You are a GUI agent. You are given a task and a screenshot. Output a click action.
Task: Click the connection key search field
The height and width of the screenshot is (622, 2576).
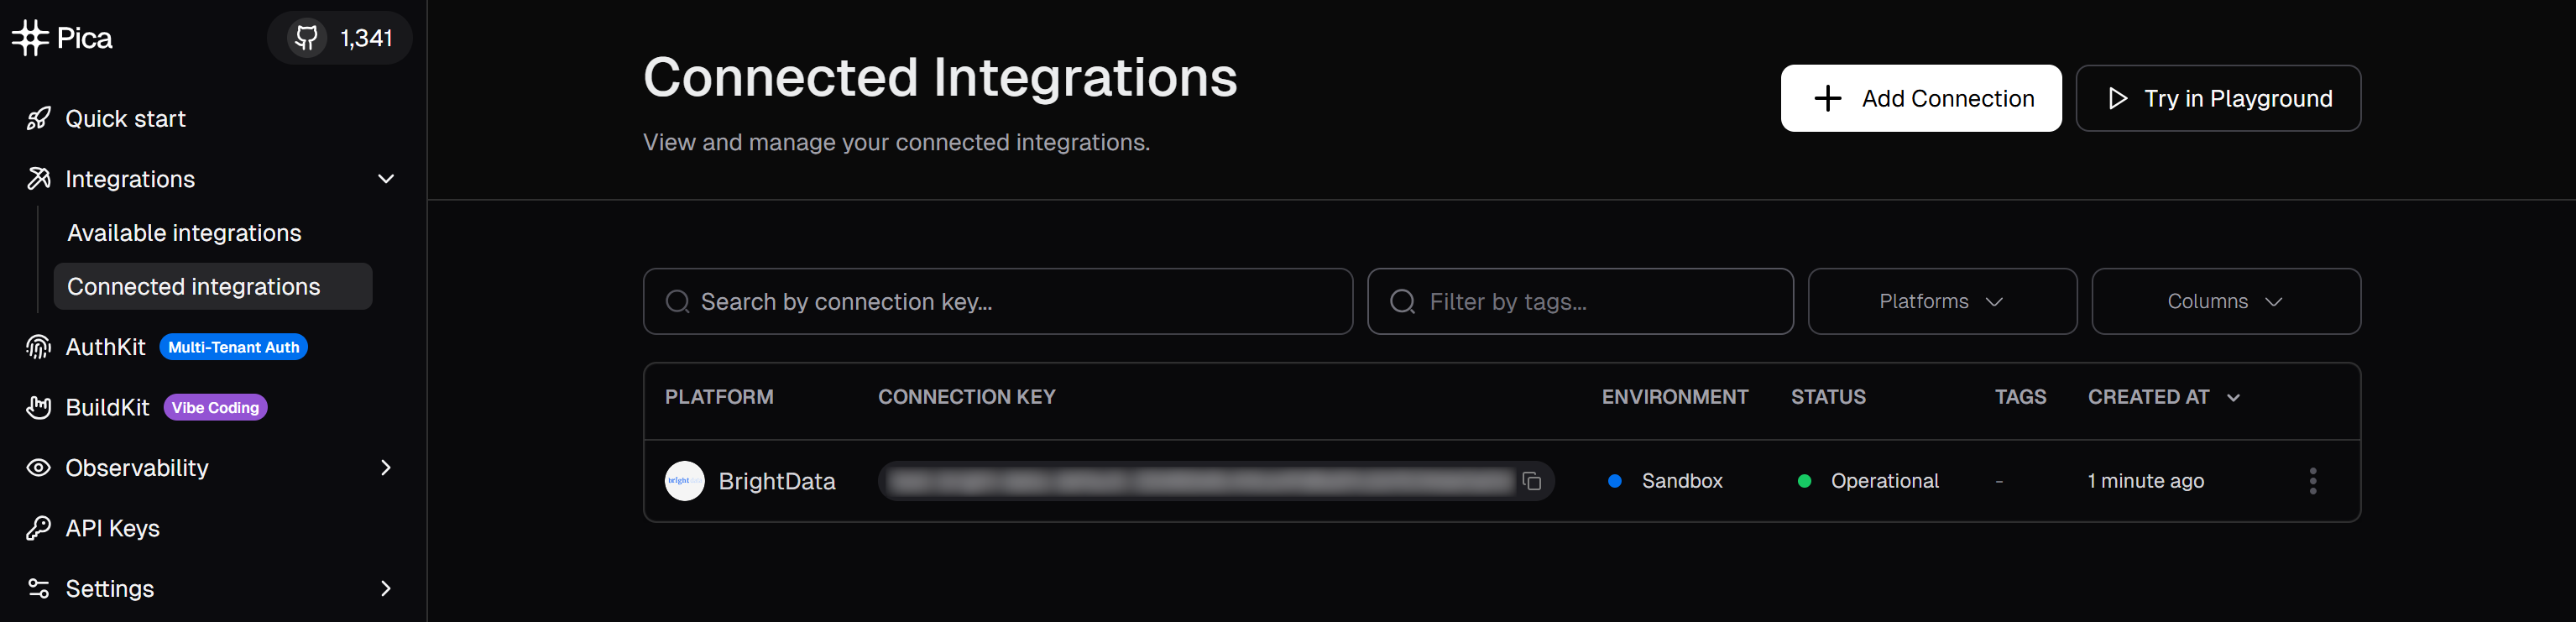pos(998,301)
